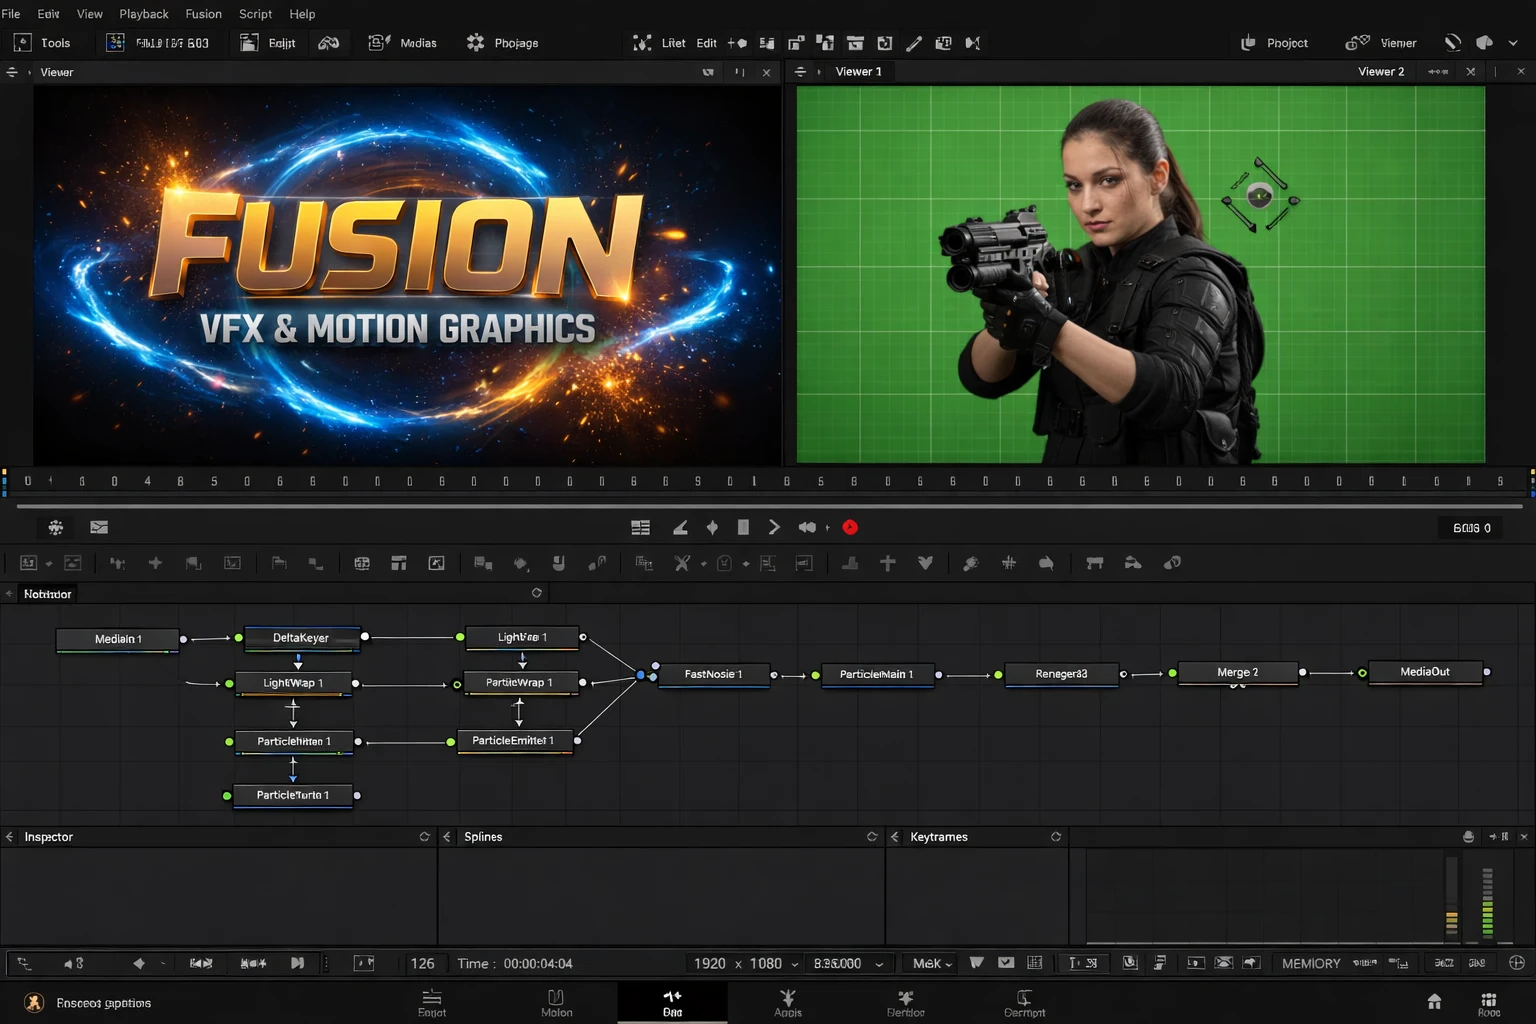This screenshot has width=1536, height=1024.
Task: Open the Medias panel
Action: (x=403, y=42)
